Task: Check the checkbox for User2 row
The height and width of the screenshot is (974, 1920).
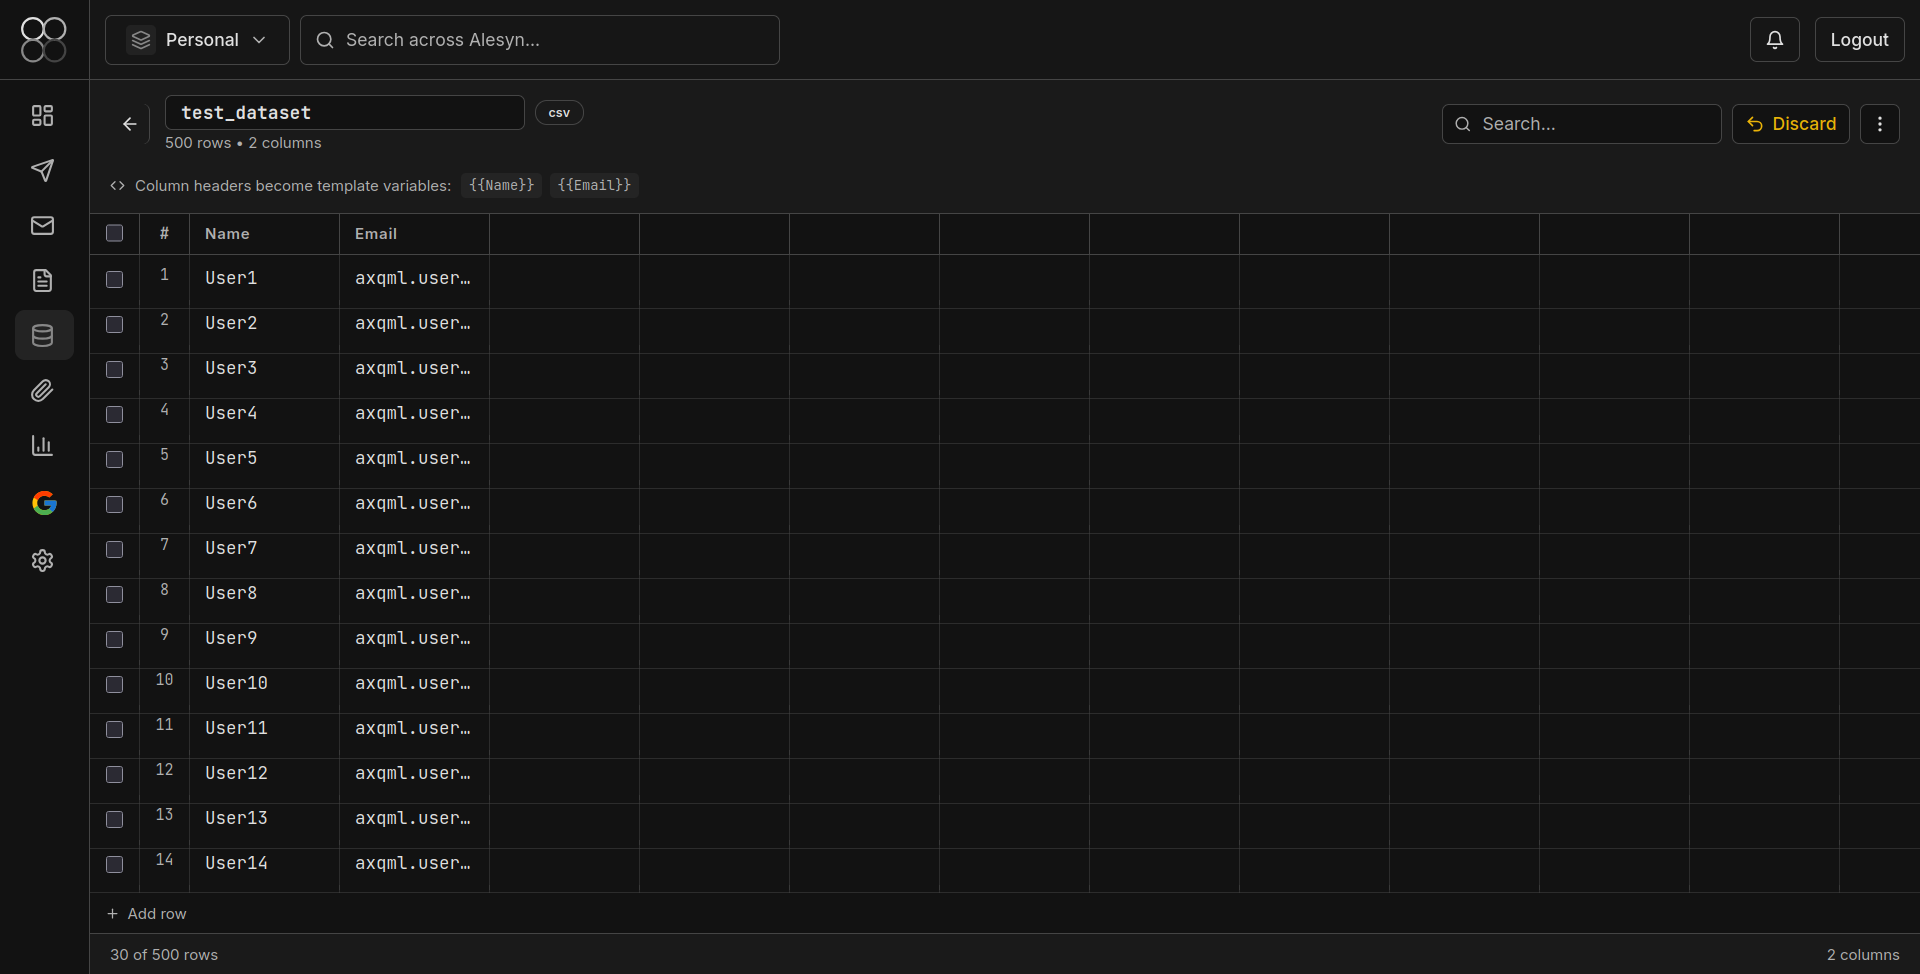Action: [x=115, y=324]
